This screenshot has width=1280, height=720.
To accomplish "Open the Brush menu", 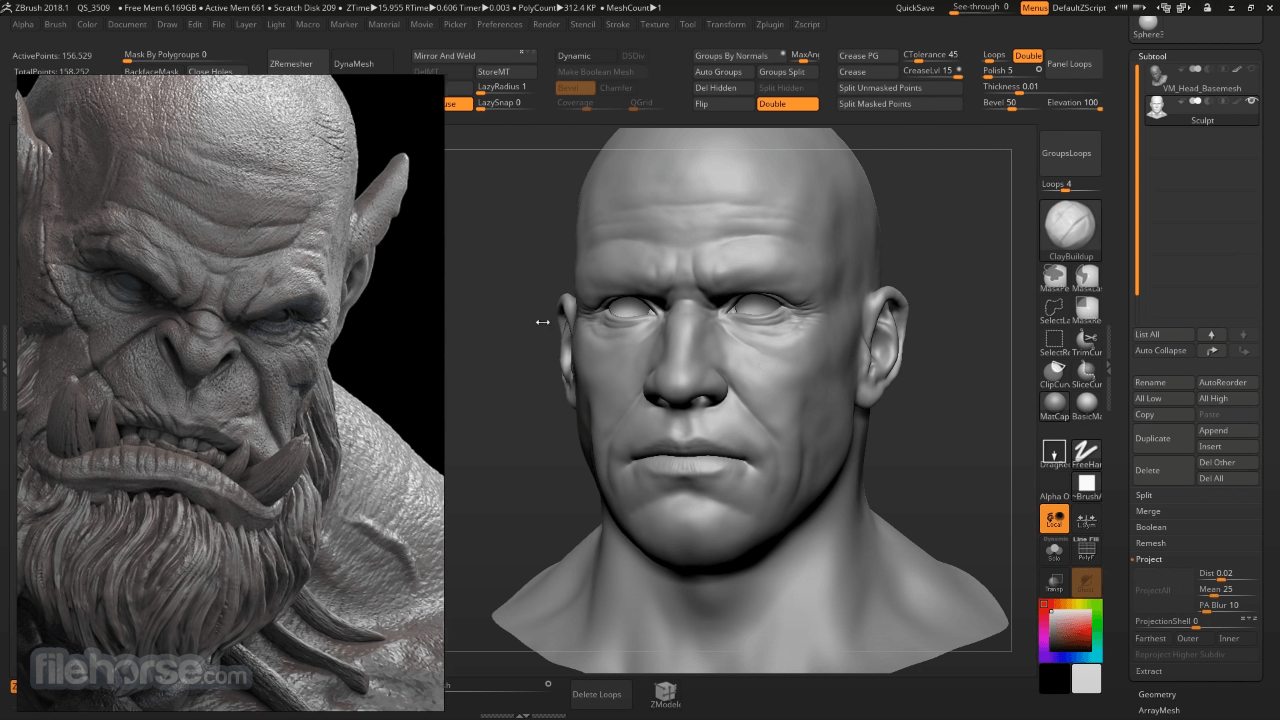I will click(56, 24).
